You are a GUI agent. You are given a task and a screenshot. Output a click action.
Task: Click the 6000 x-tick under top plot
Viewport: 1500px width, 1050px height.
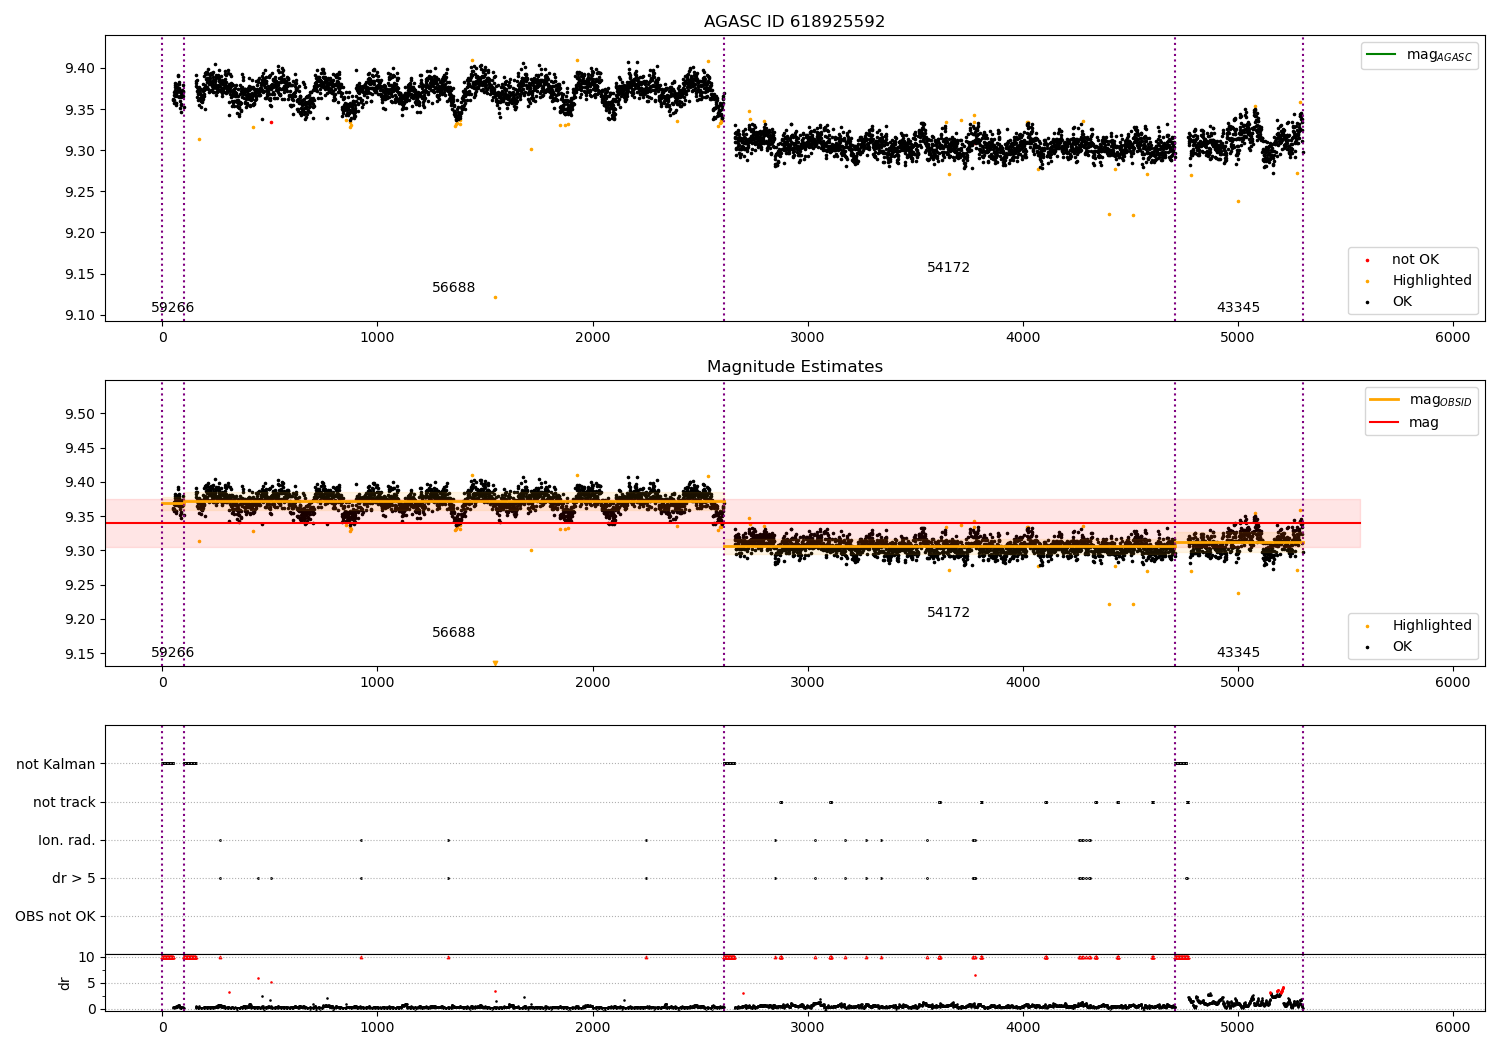click(x=1452, y=337)
